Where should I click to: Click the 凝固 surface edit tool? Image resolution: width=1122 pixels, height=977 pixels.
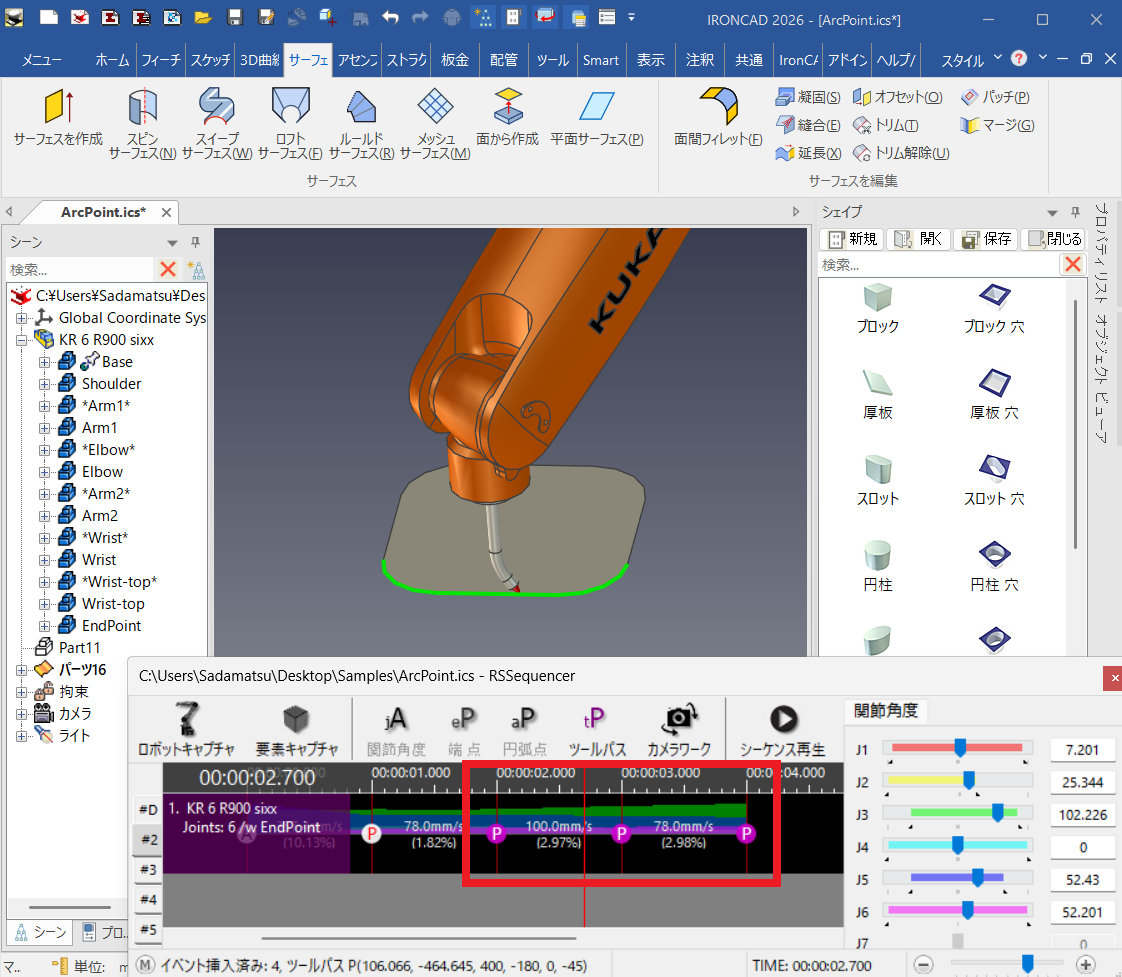point(809,97)
